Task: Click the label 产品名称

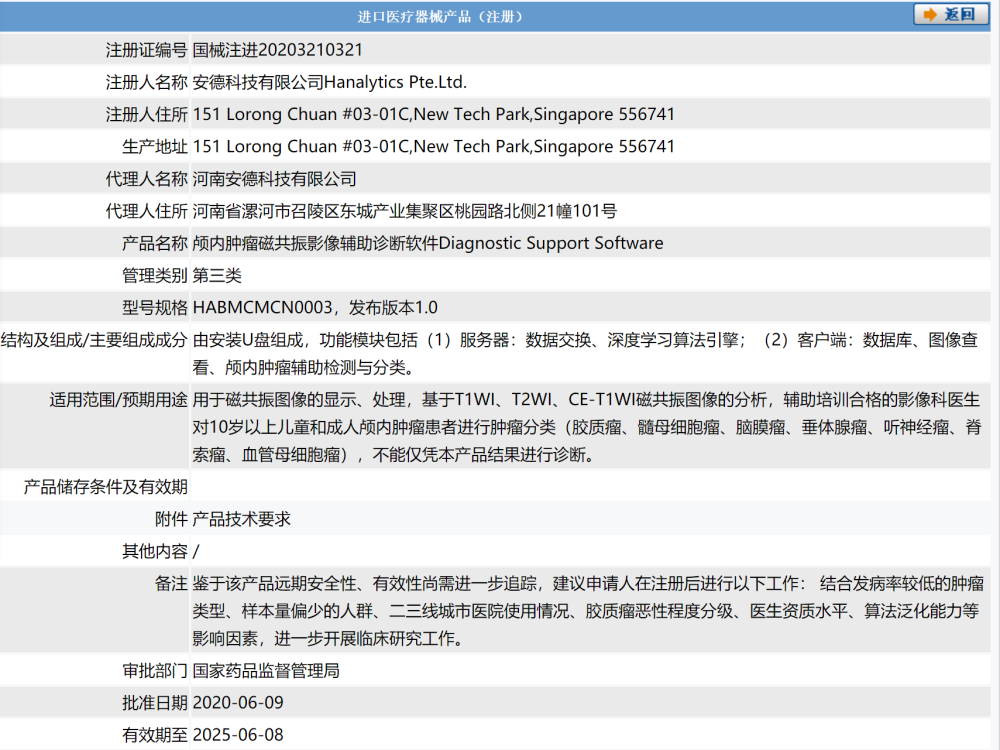Action: [x=154, y=243]
